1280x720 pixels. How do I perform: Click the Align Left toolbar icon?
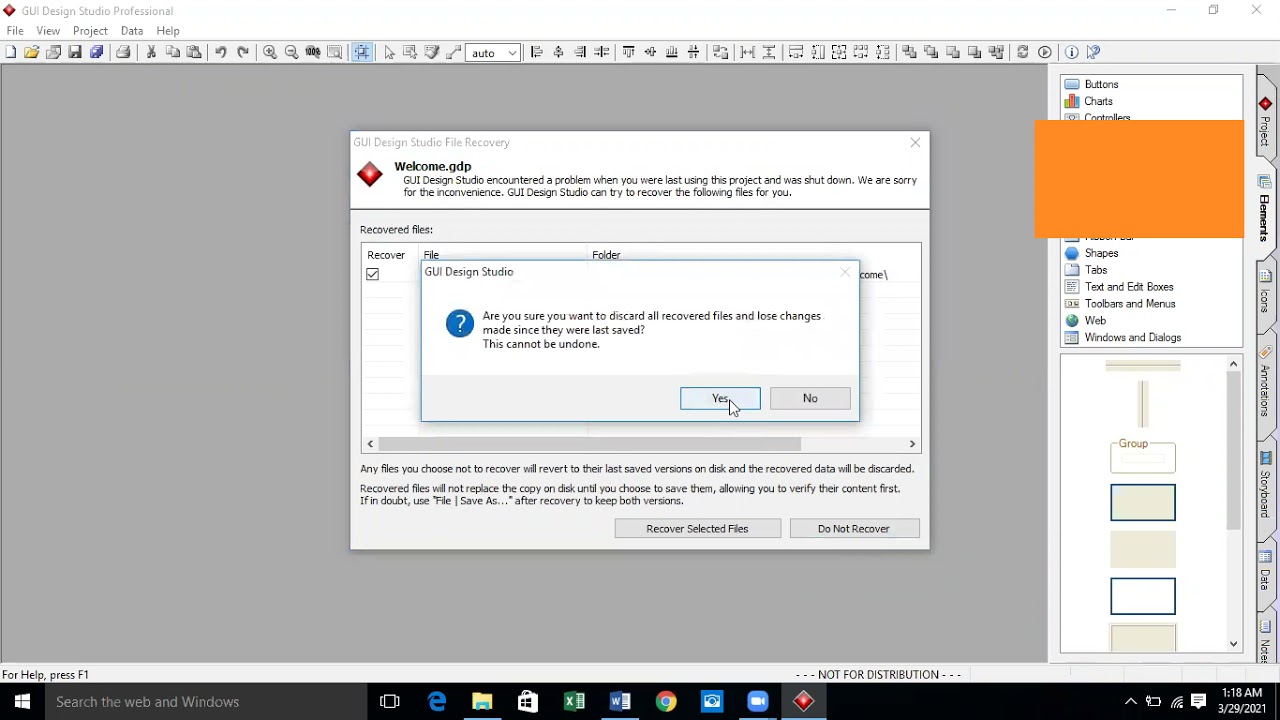tap(537, 52)
